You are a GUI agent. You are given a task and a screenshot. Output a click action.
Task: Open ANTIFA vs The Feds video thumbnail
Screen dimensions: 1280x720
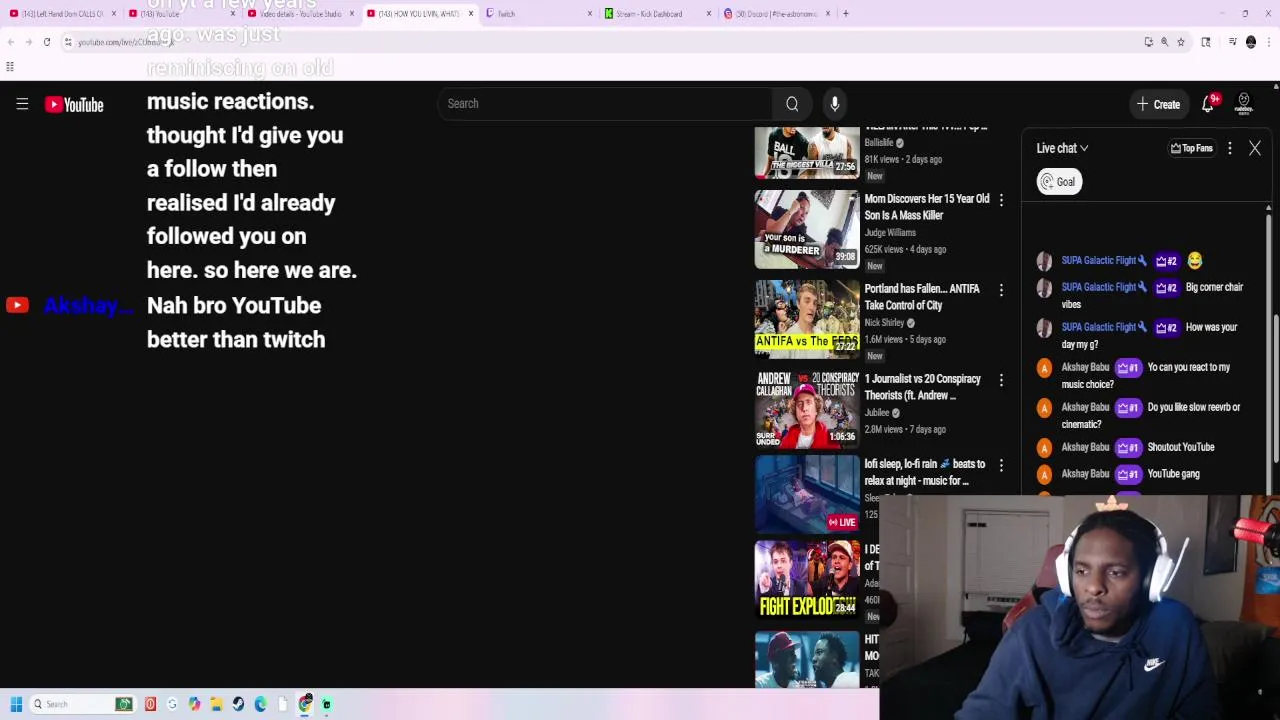[x=807, y=320]
